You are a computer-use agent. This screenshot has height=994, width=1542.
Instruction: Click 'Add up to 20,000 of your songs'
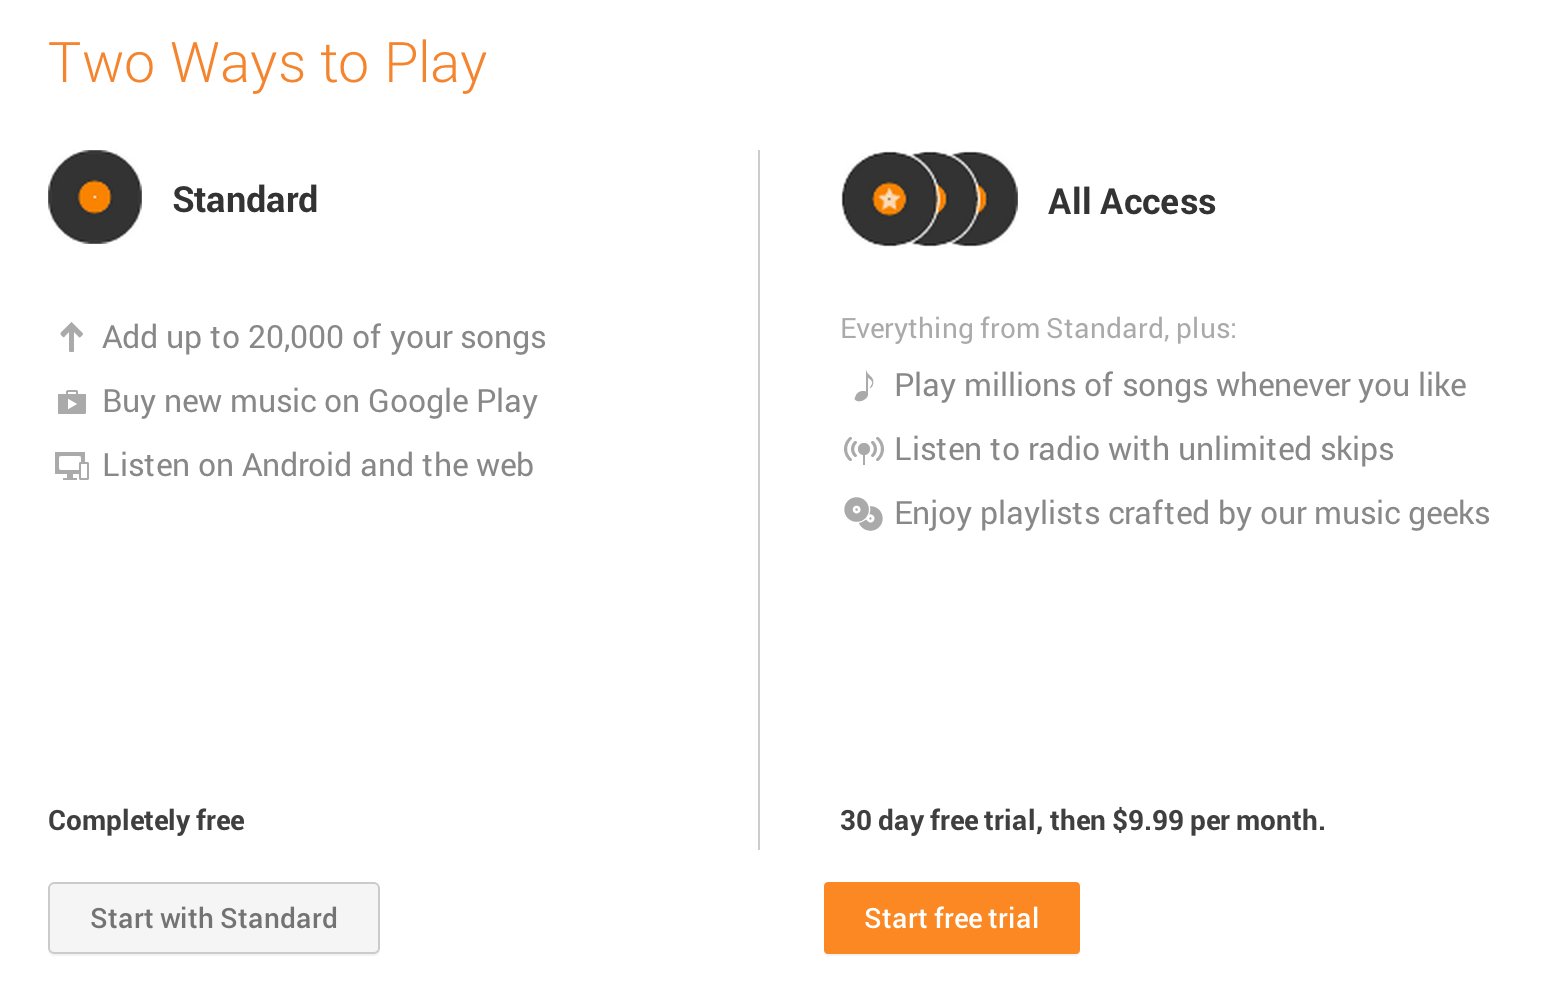tap(324, 338)
